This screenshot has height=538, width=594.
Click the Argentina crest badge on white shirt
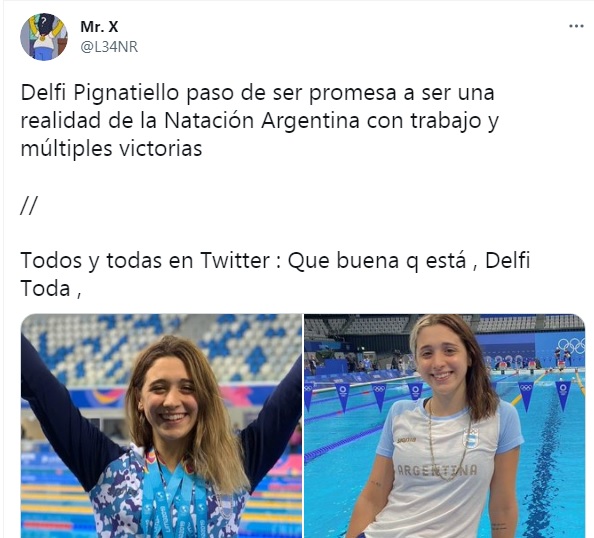[x=469, y=438]
